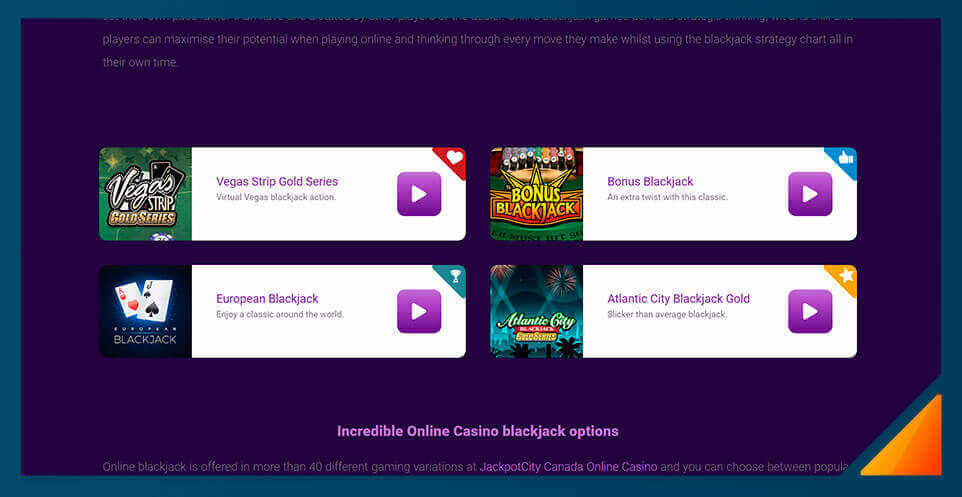Click the 'Incredible Online Casino blackjack options' heading
The image size is (962, 497).
click(478, 431)
